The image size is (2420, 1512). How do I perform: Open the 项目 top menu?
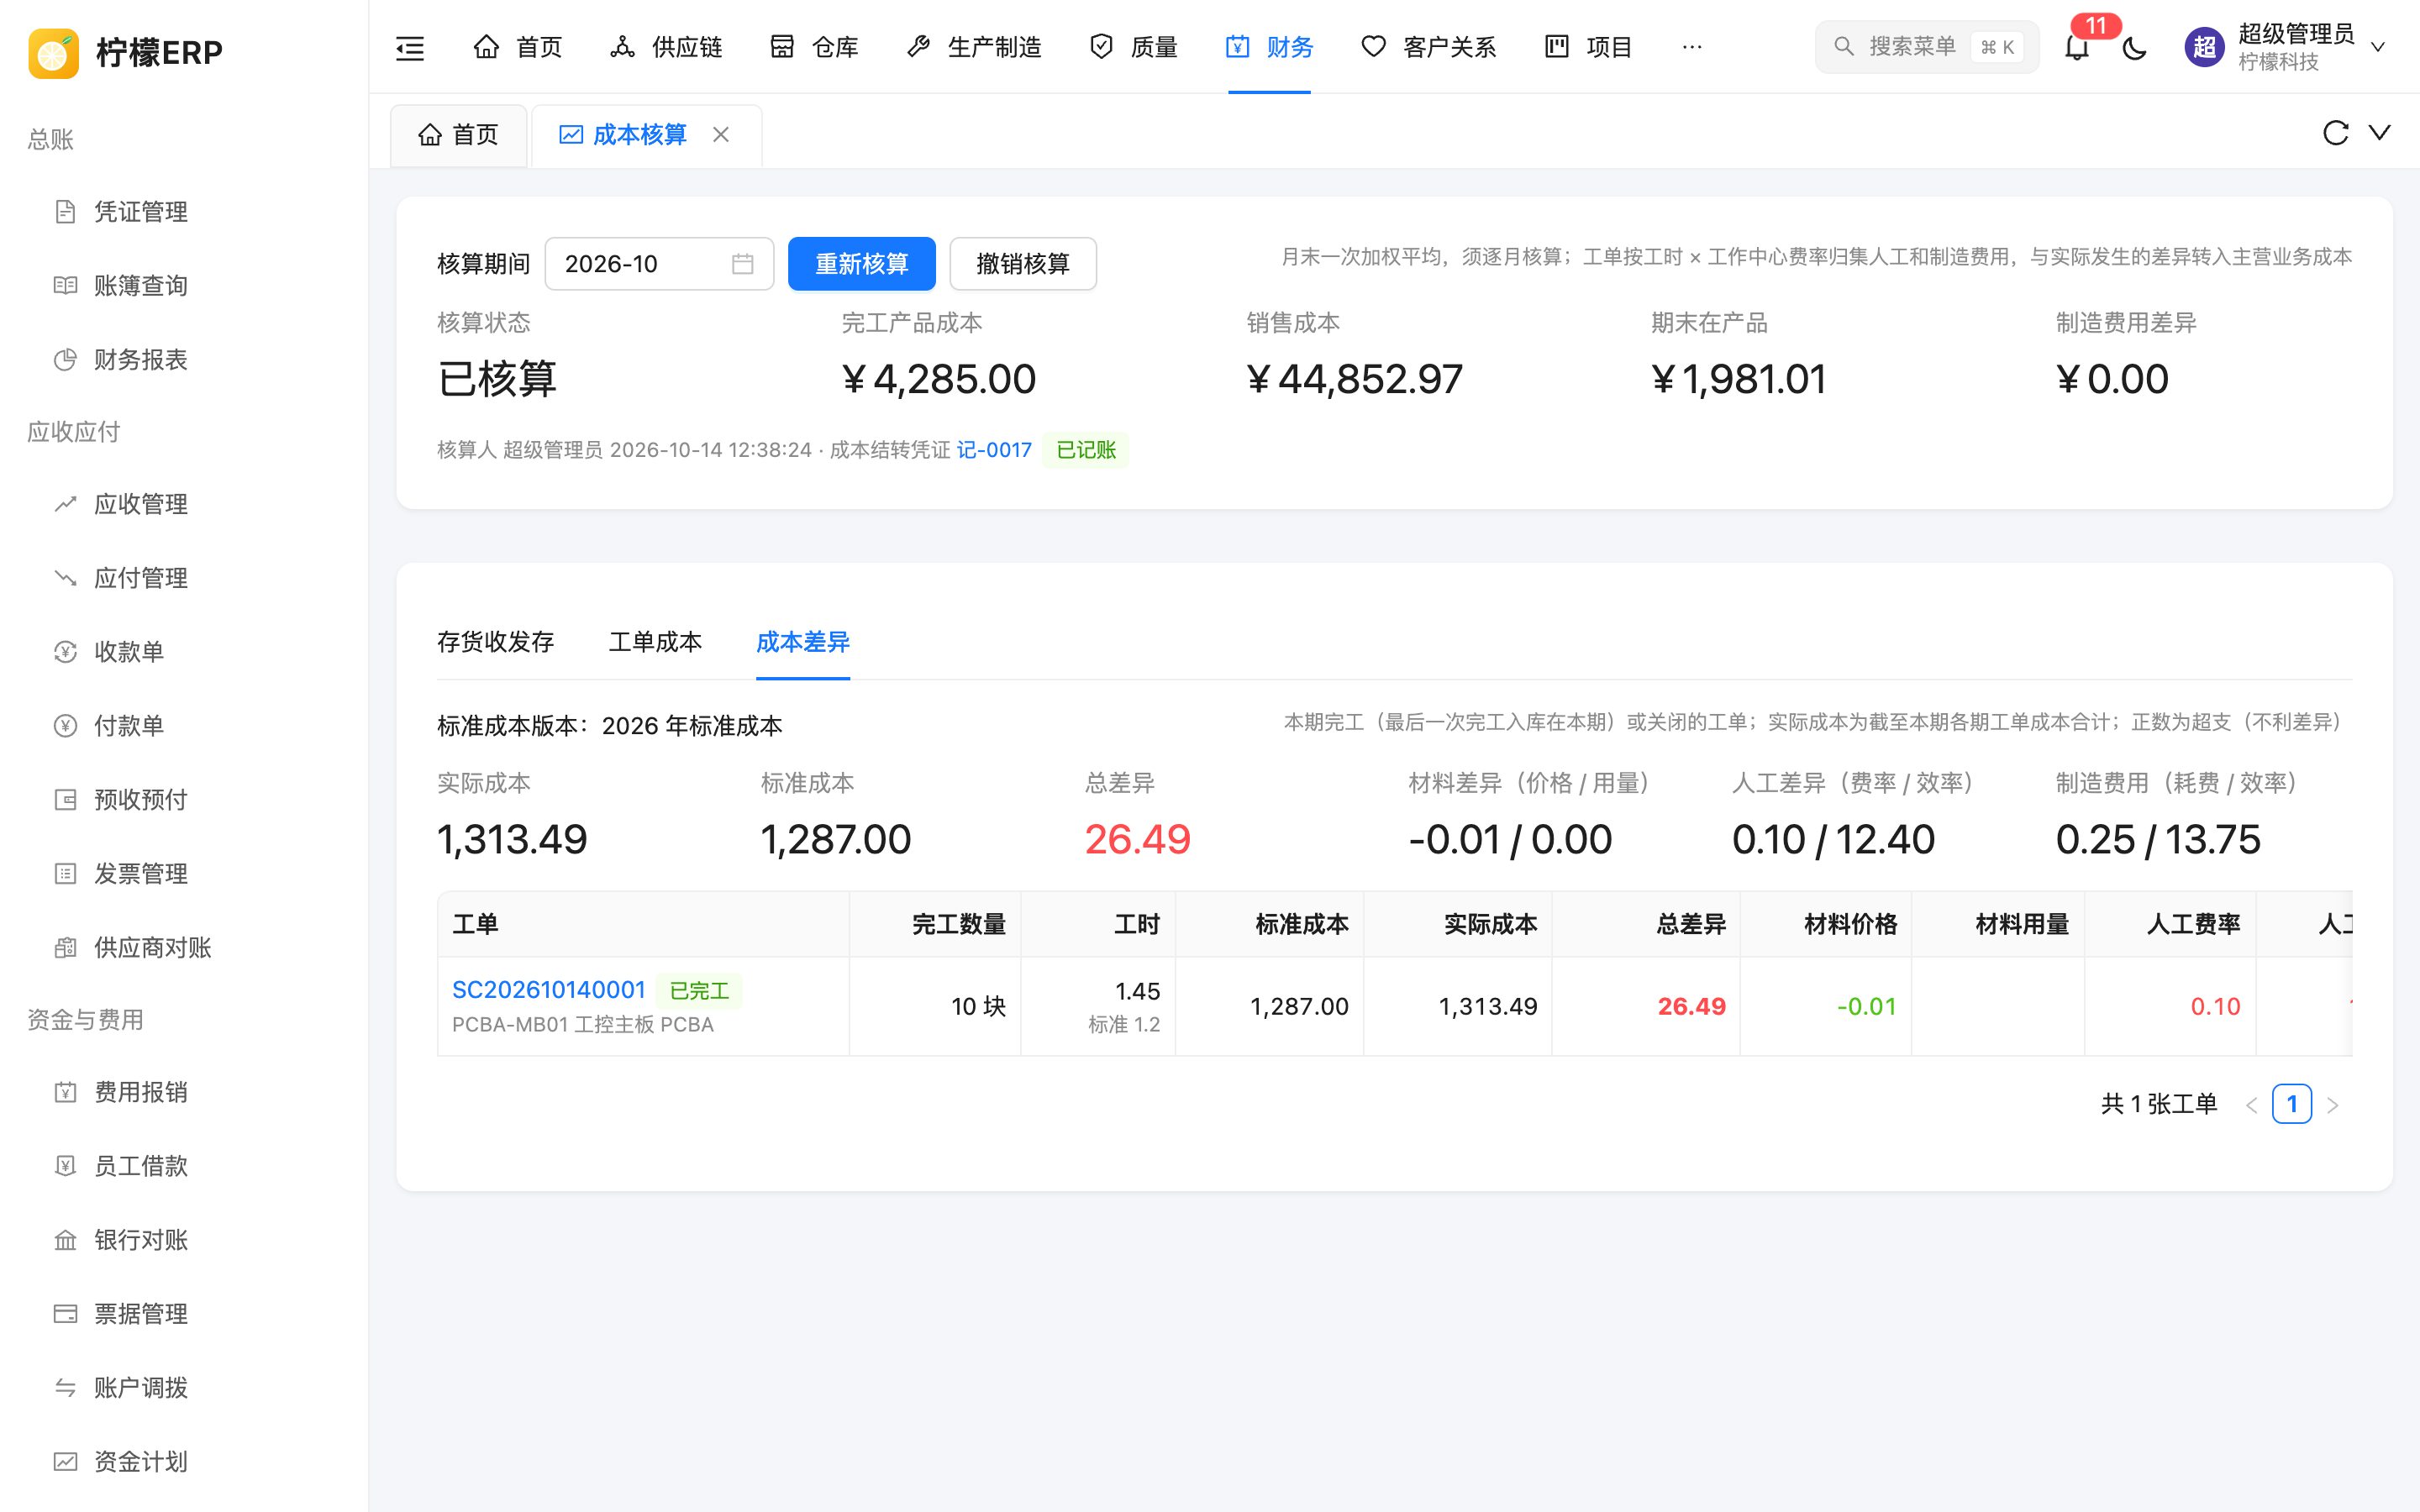(1588, 47)
